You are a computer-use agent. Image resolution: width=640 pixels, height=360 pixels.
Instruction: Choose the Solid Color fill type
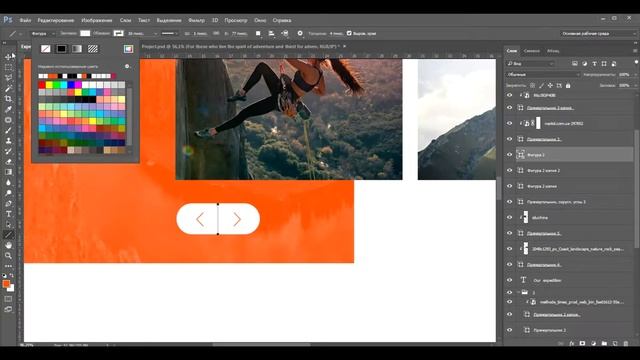click(x=61, y=49)
